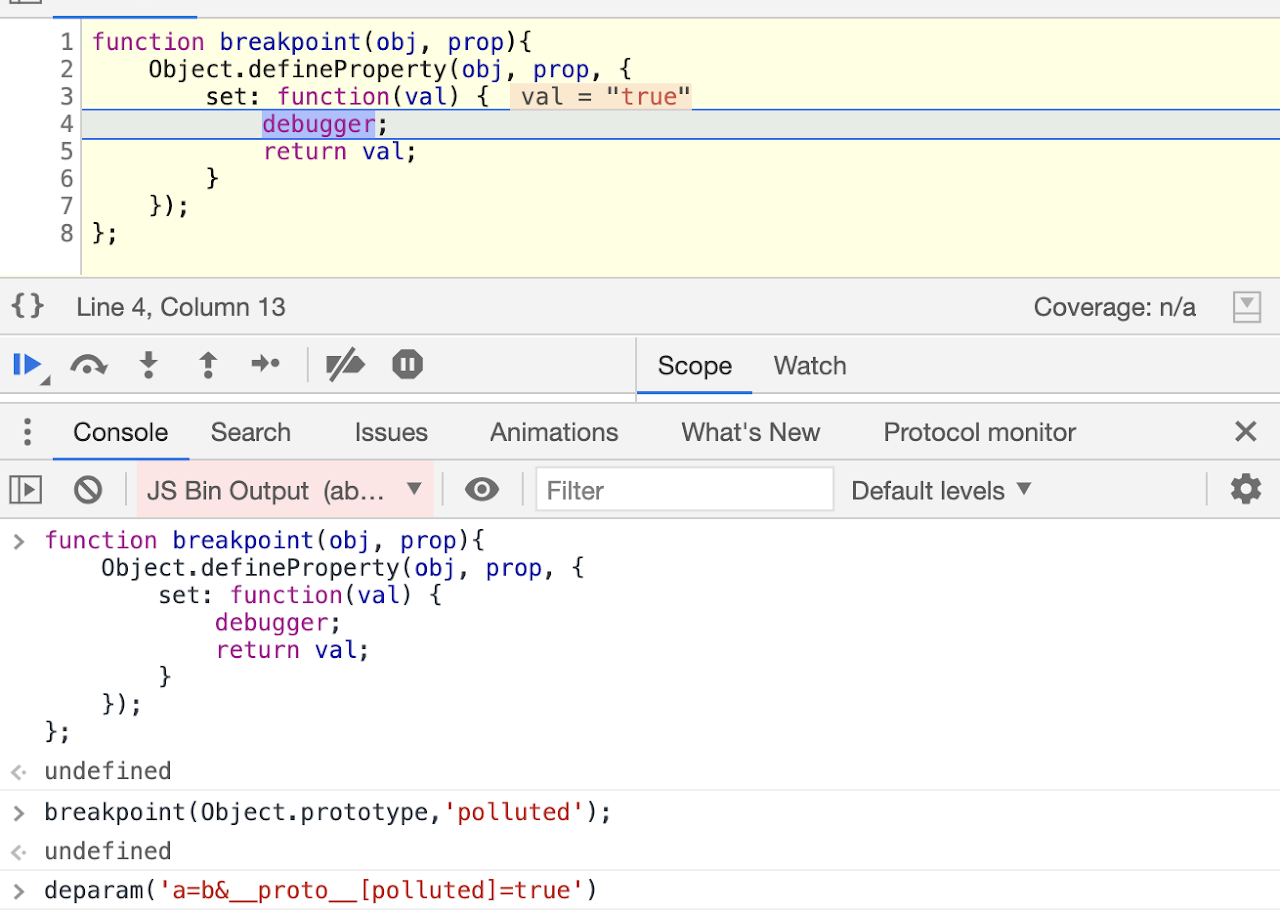Screen dimensions: 1280x922
Task: Click line number 8 in gutter
Action: (66, 234)
